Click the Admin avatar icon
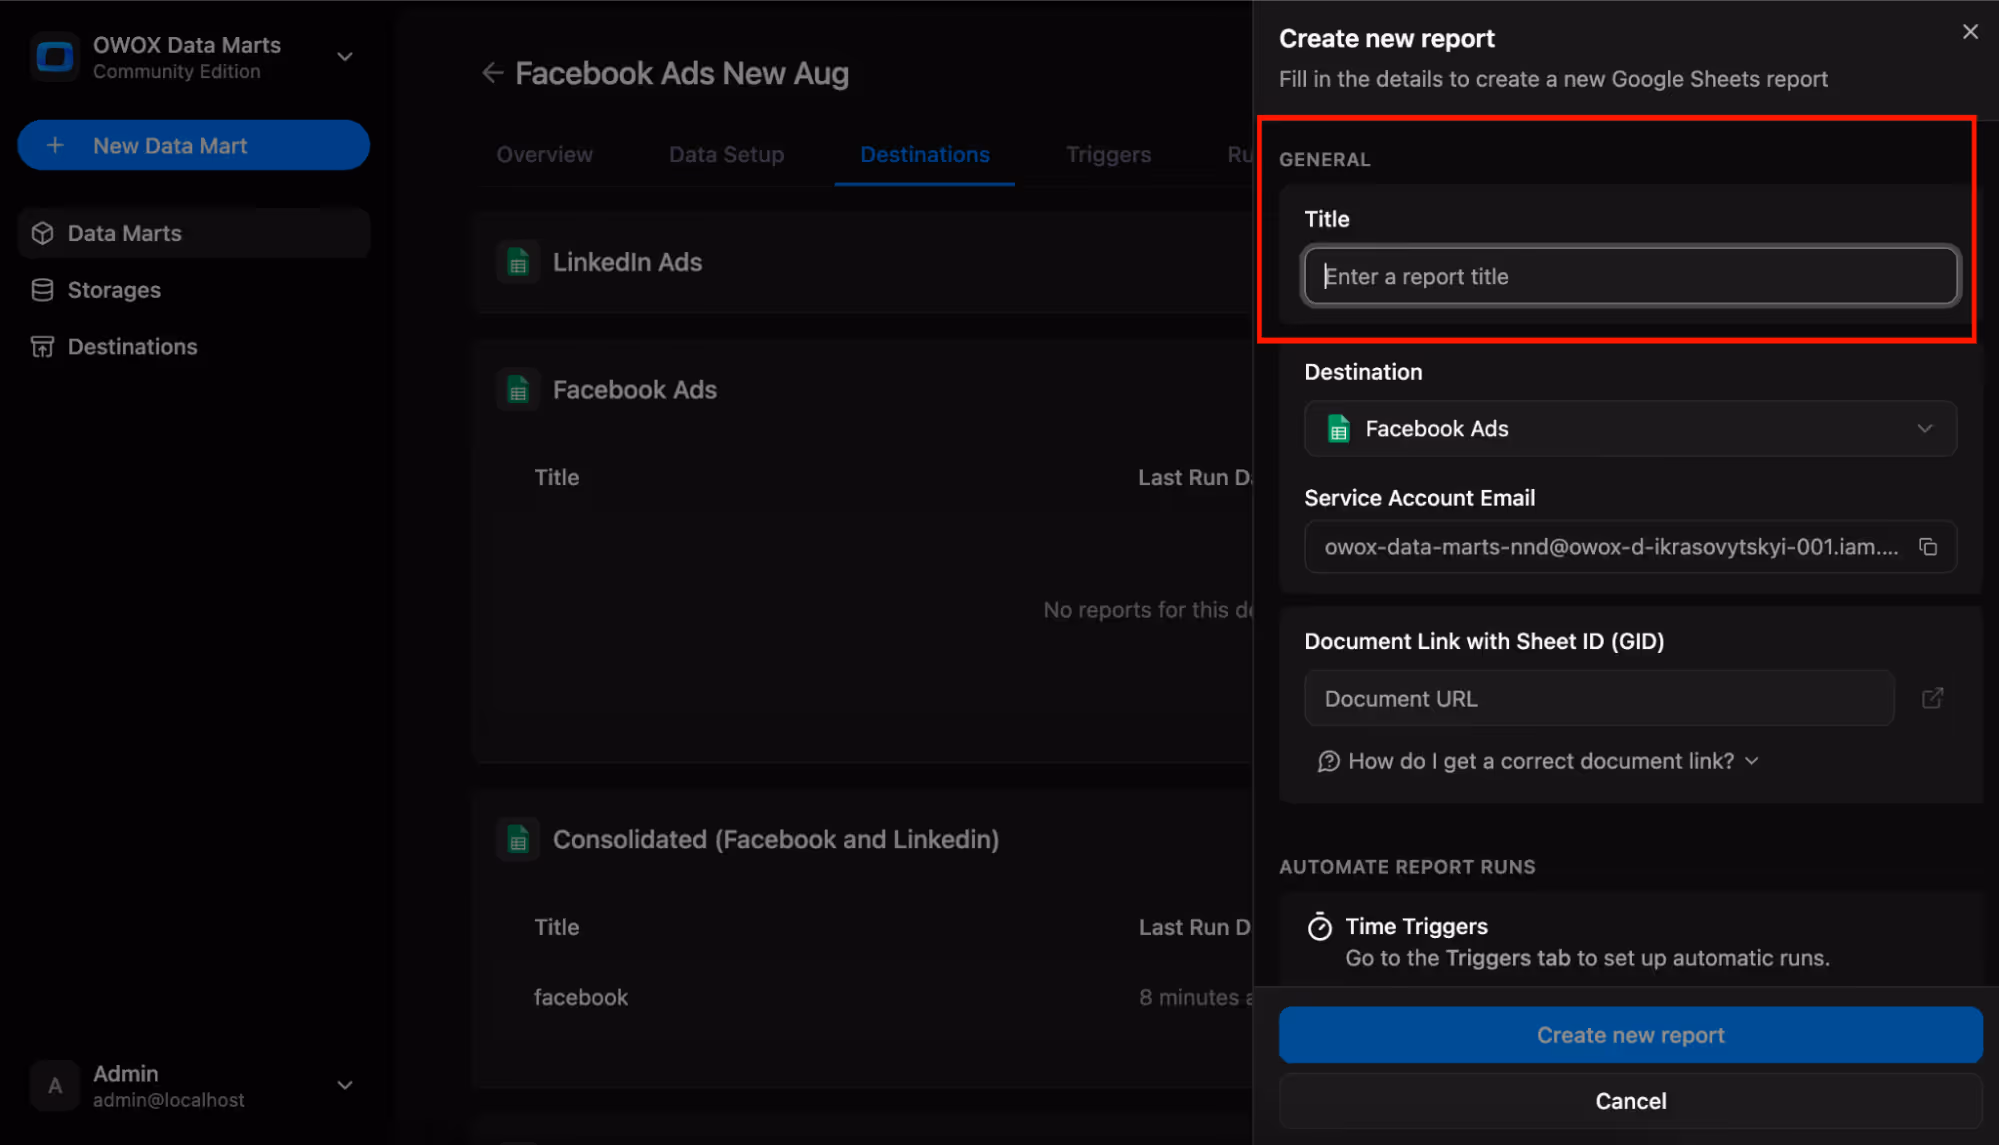The image size is (1999, 1145). click(x=55, y=1086)
